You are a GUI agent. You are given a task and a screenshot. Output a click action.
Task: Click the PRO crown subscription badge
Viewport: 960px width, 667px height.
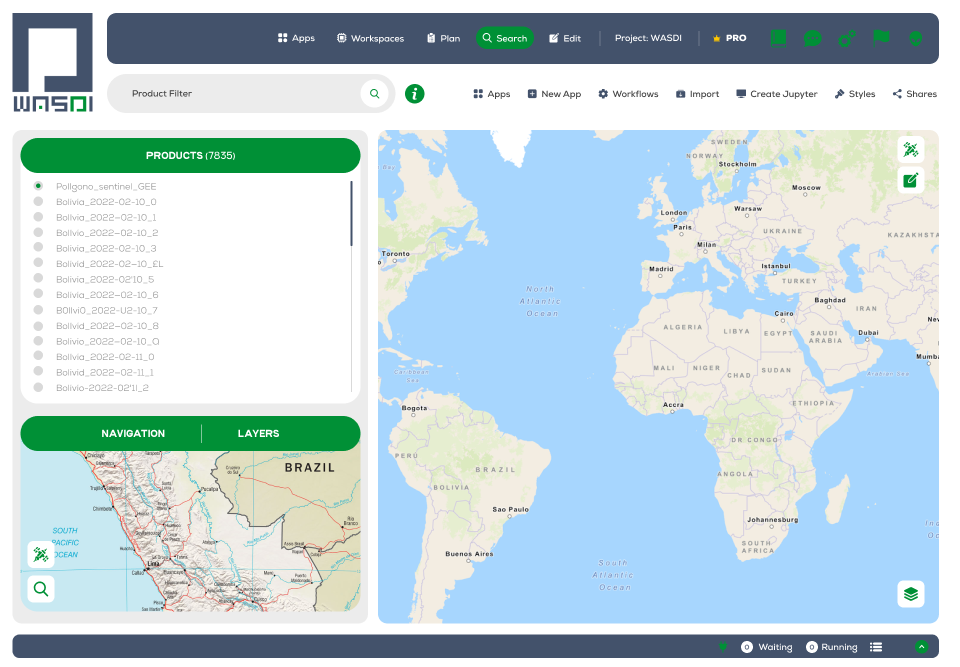[729, 38]
